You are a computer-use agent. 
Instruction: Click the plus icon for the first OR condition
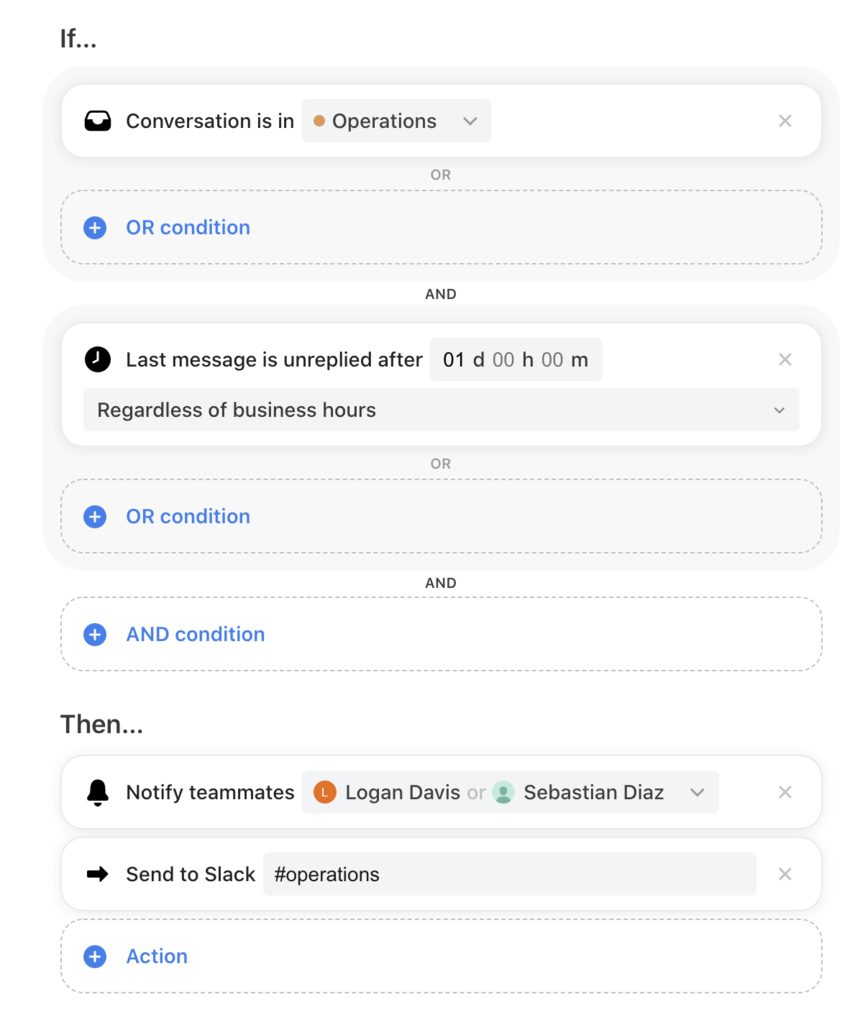[x=95, y=228]
